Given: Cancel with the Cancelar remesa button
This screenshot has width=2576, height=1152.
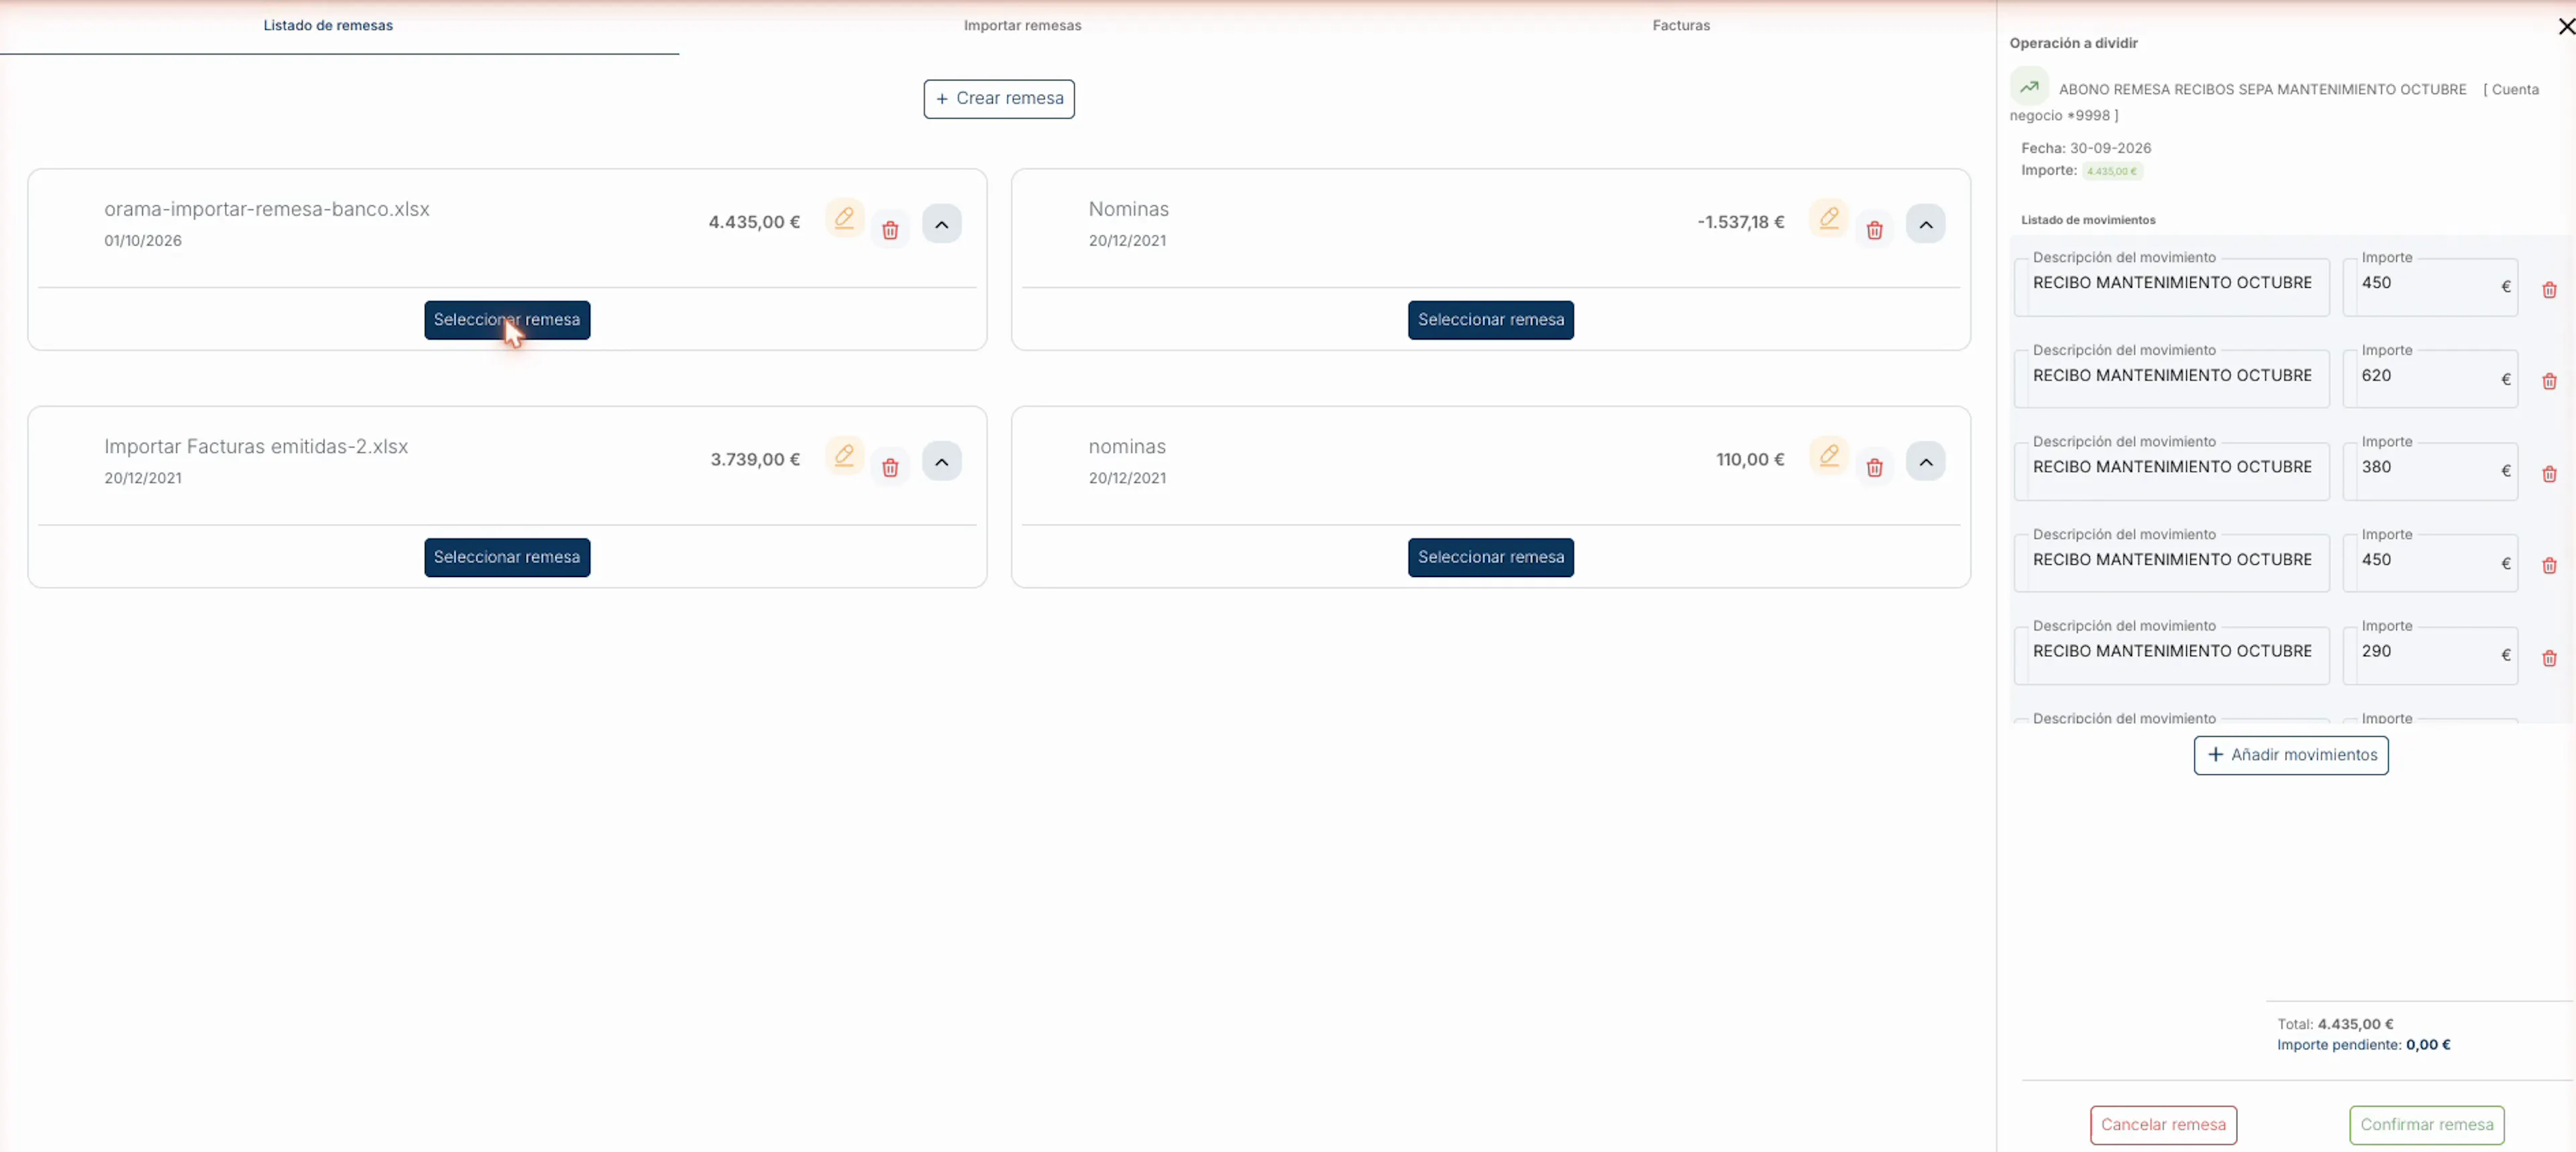Looking at the screenshot, I should point(2163,1124).
